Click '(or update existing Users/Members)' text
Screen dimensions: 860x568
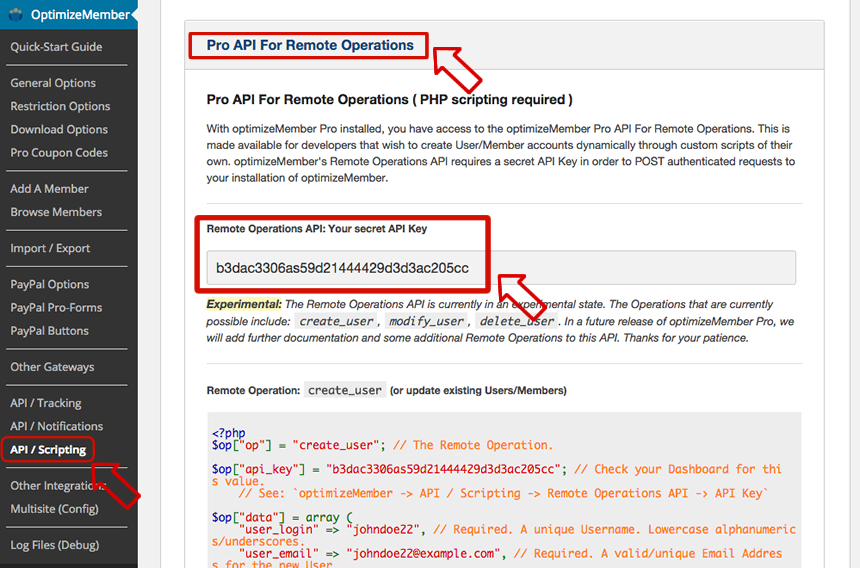point(478,390)
